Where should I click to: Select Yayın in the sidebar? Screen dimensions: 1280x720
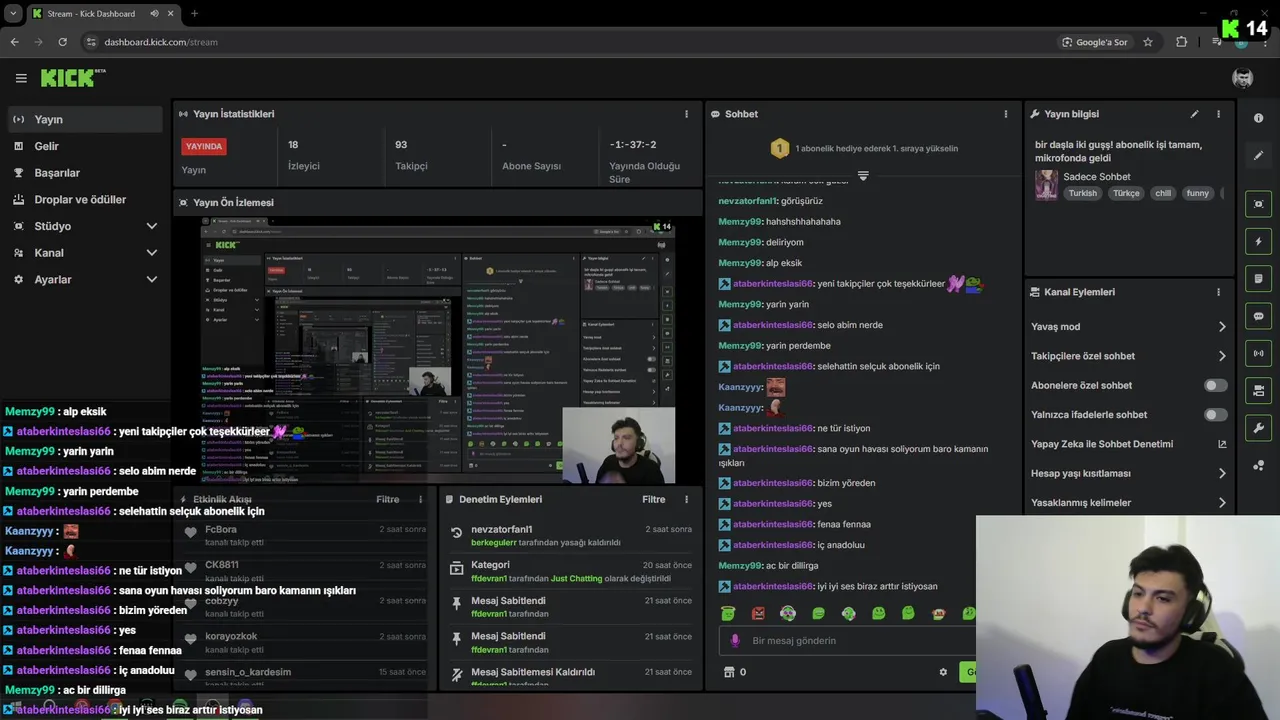click(85, 119)
